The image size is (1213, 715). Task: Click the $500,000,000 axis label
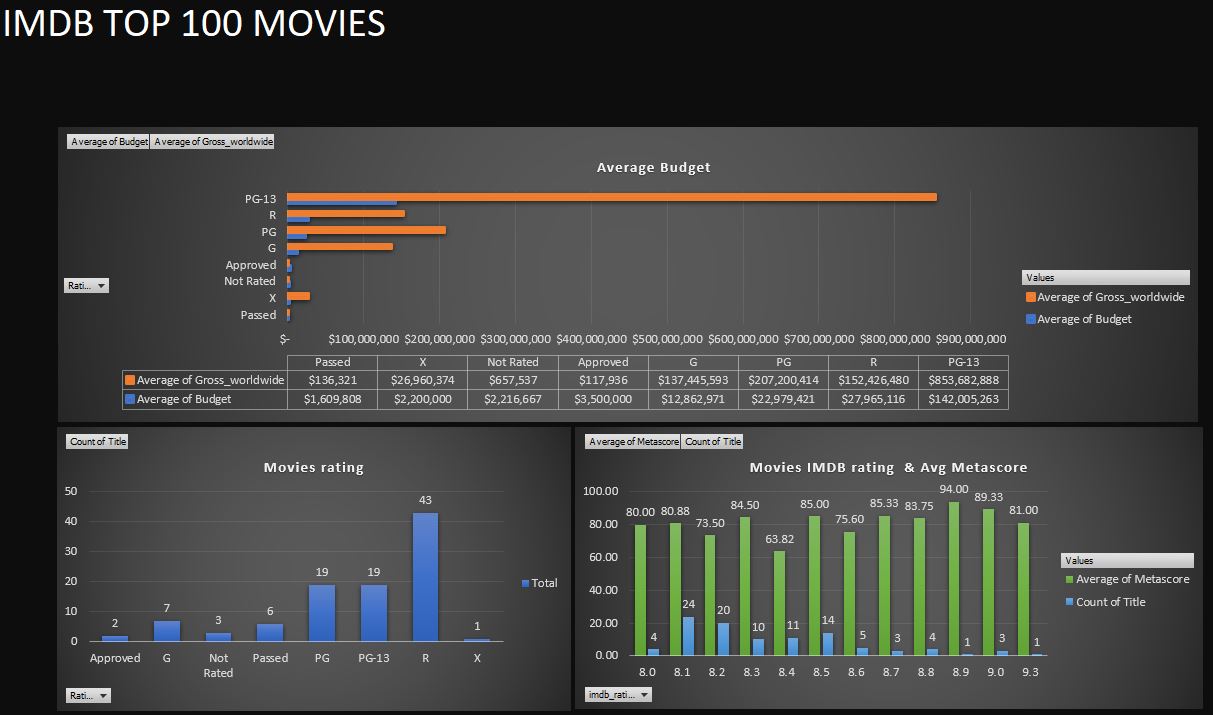pos(667,339)
